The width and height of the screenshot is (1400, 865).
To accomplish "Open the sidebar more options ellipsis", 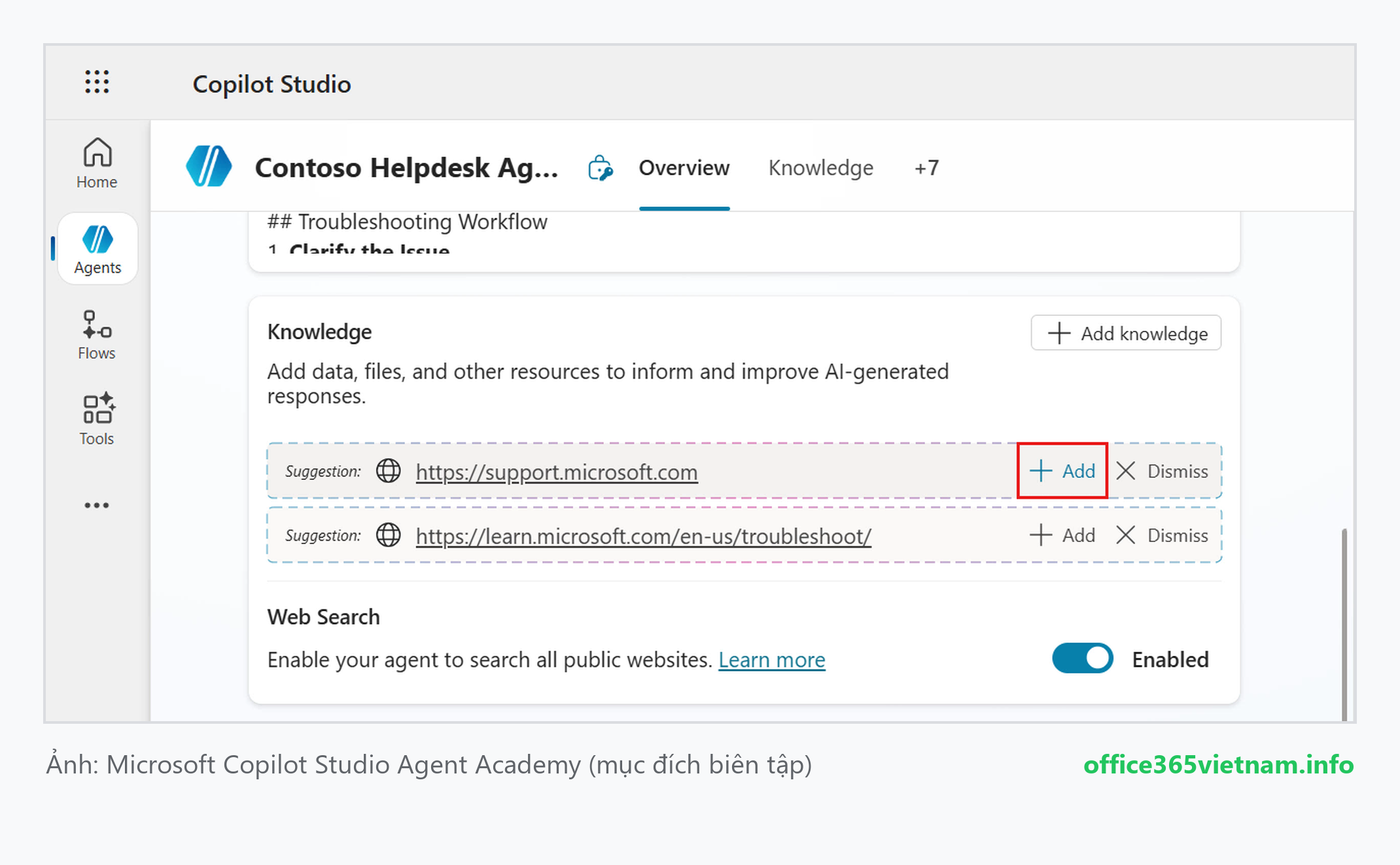I will pos(97,505).
